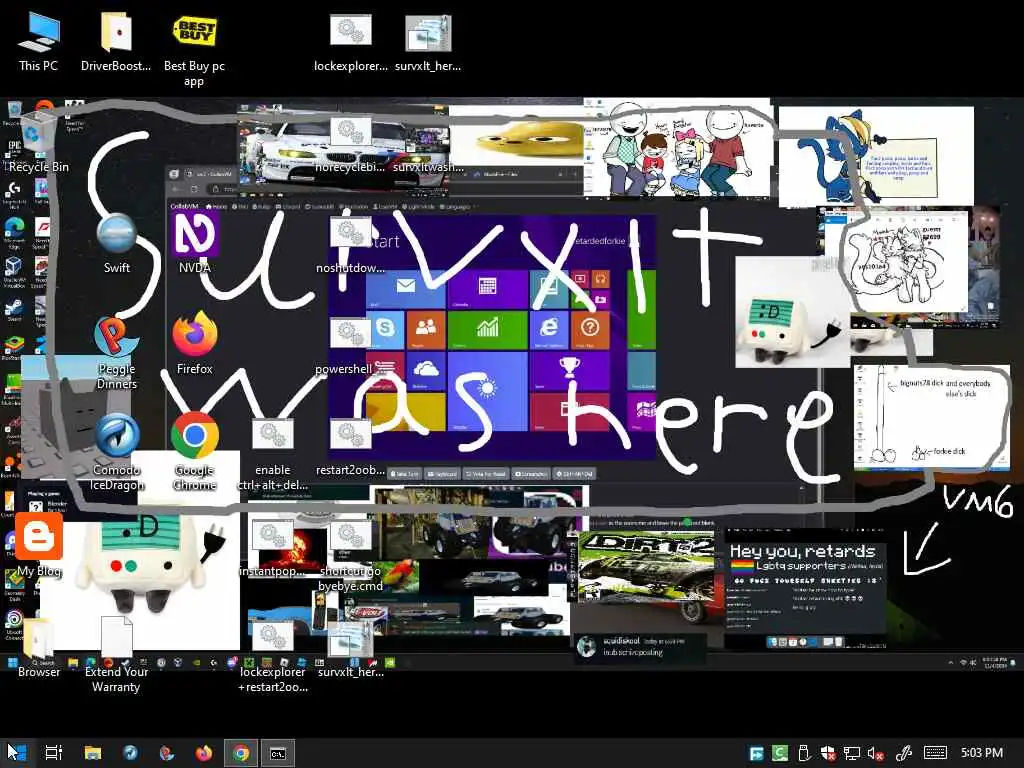Show the touch keyboard

pos(935,754)
